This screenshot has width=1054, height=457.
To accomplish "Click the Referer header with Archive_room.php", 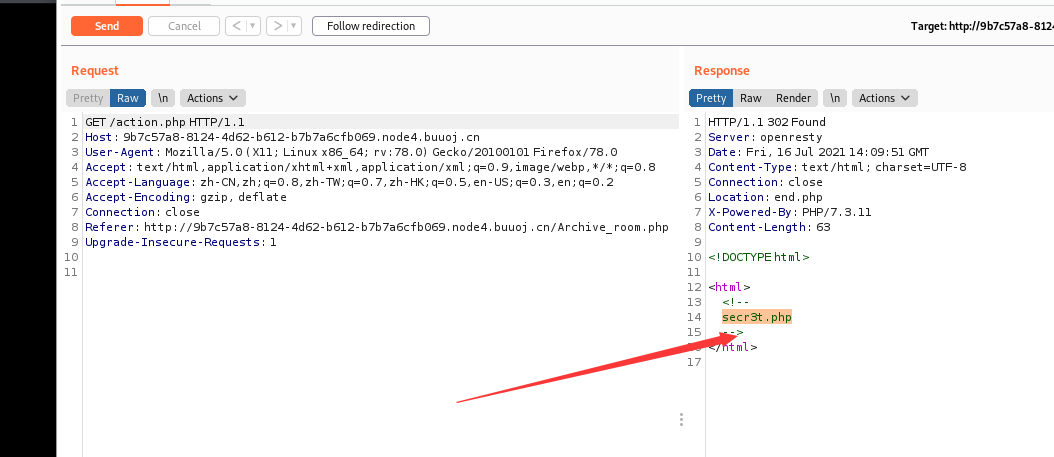I will coord(377,227).
